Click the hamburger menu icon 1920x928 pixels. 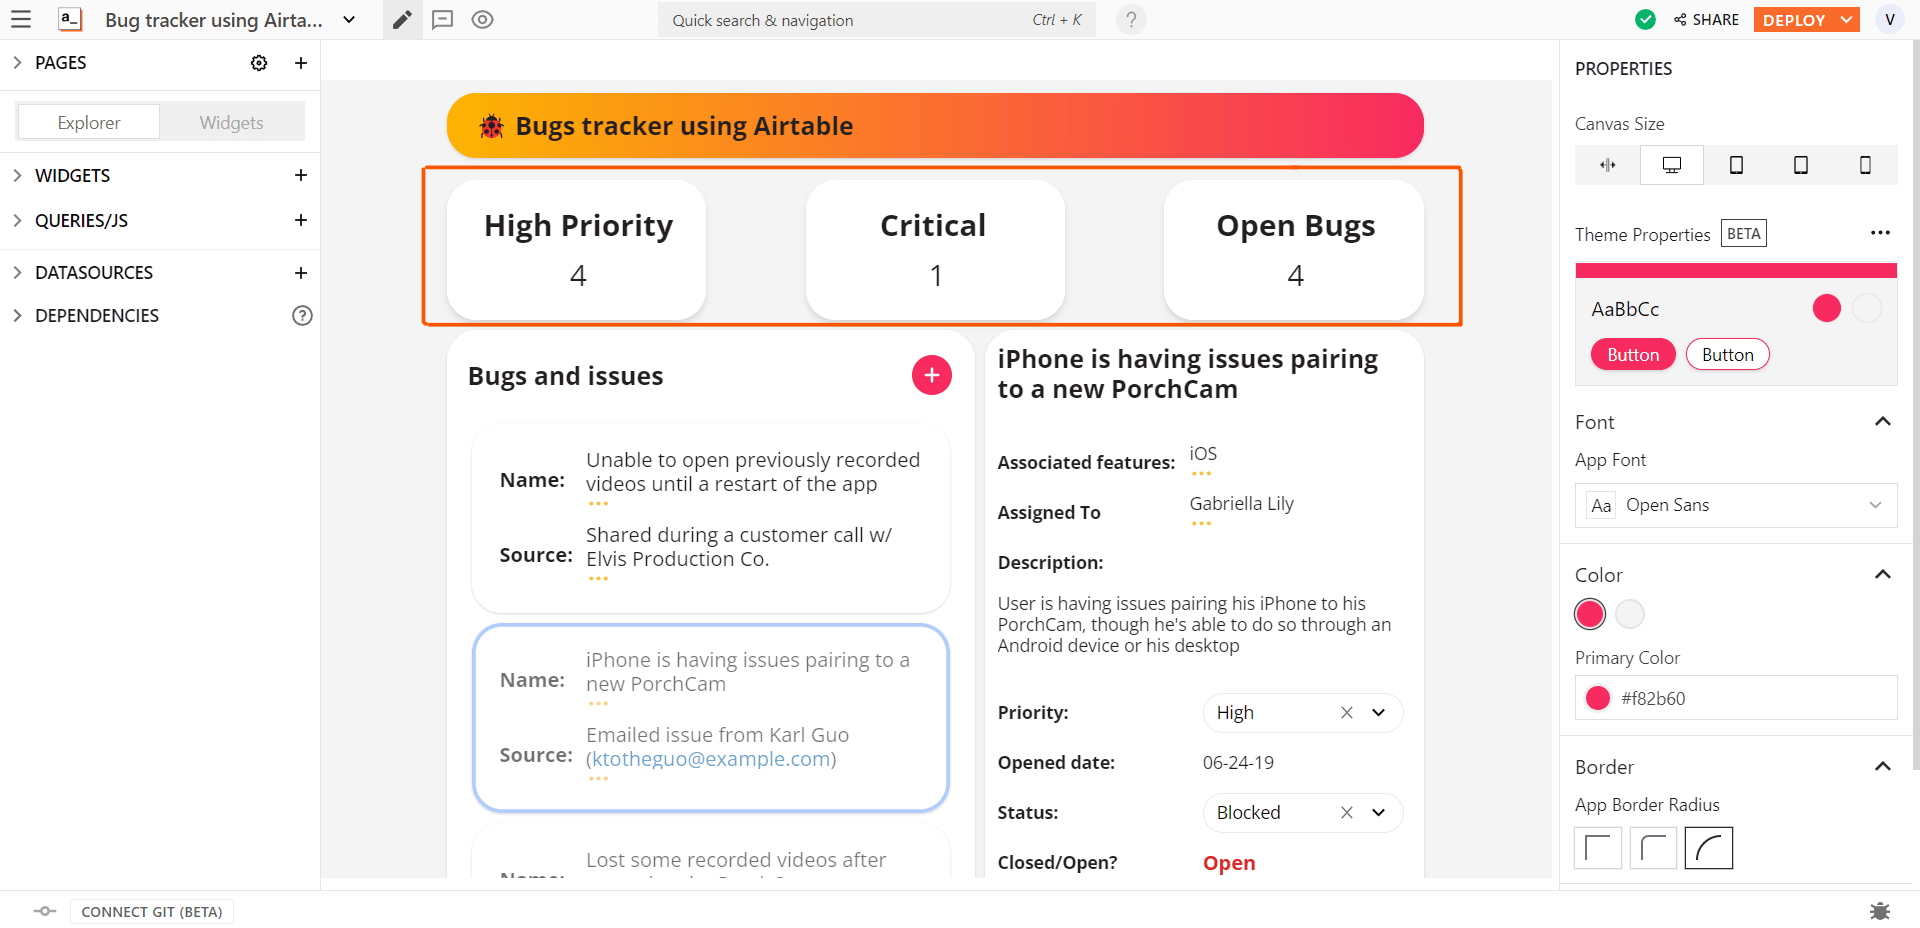point(21,20)
